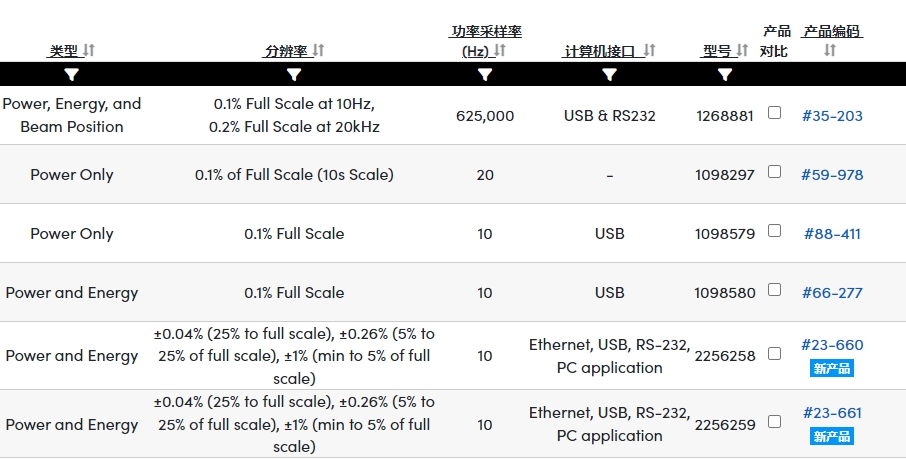Image resolution: width=906 pixels, height=460 pixels.
Task: Open the filter icon under 功率采样率 column
Action: coord(485,75)
